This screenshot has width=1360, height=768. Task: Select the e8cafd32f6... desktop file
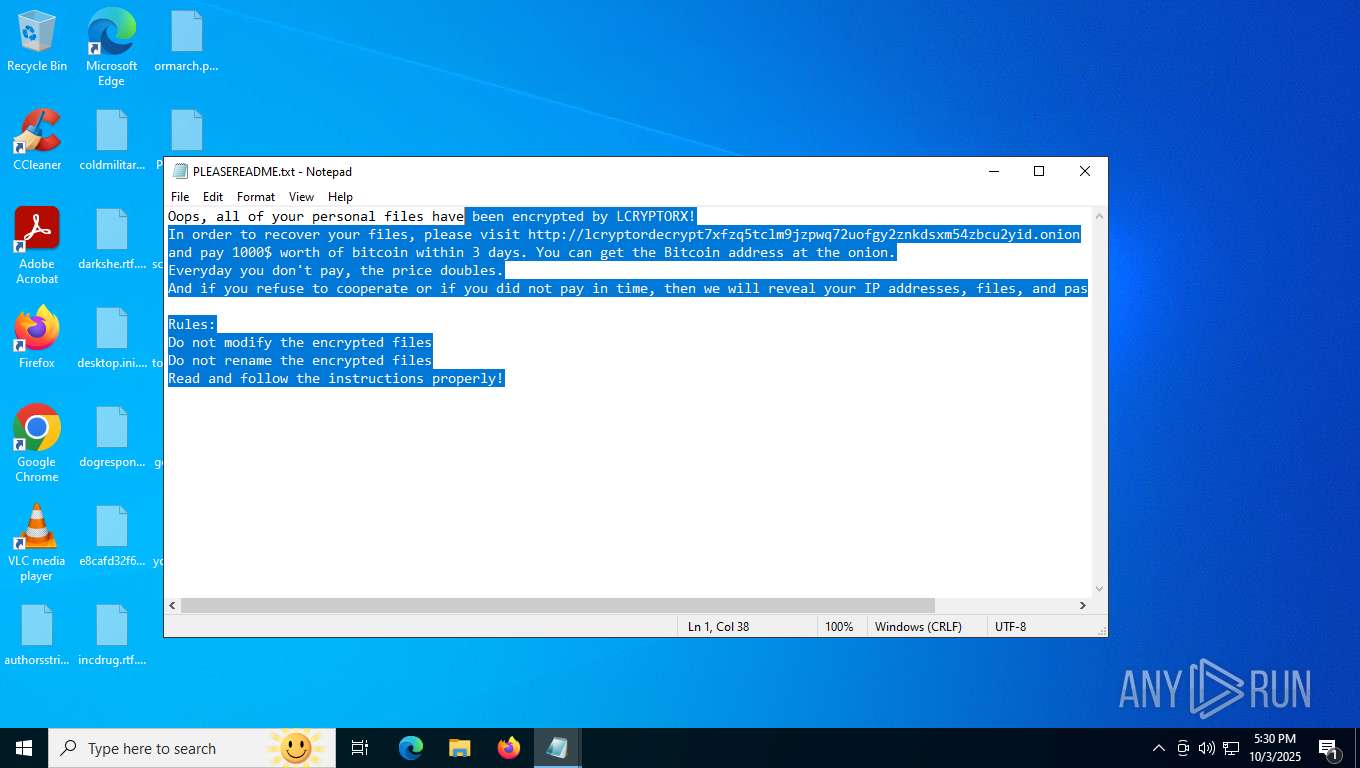point(112,537)
